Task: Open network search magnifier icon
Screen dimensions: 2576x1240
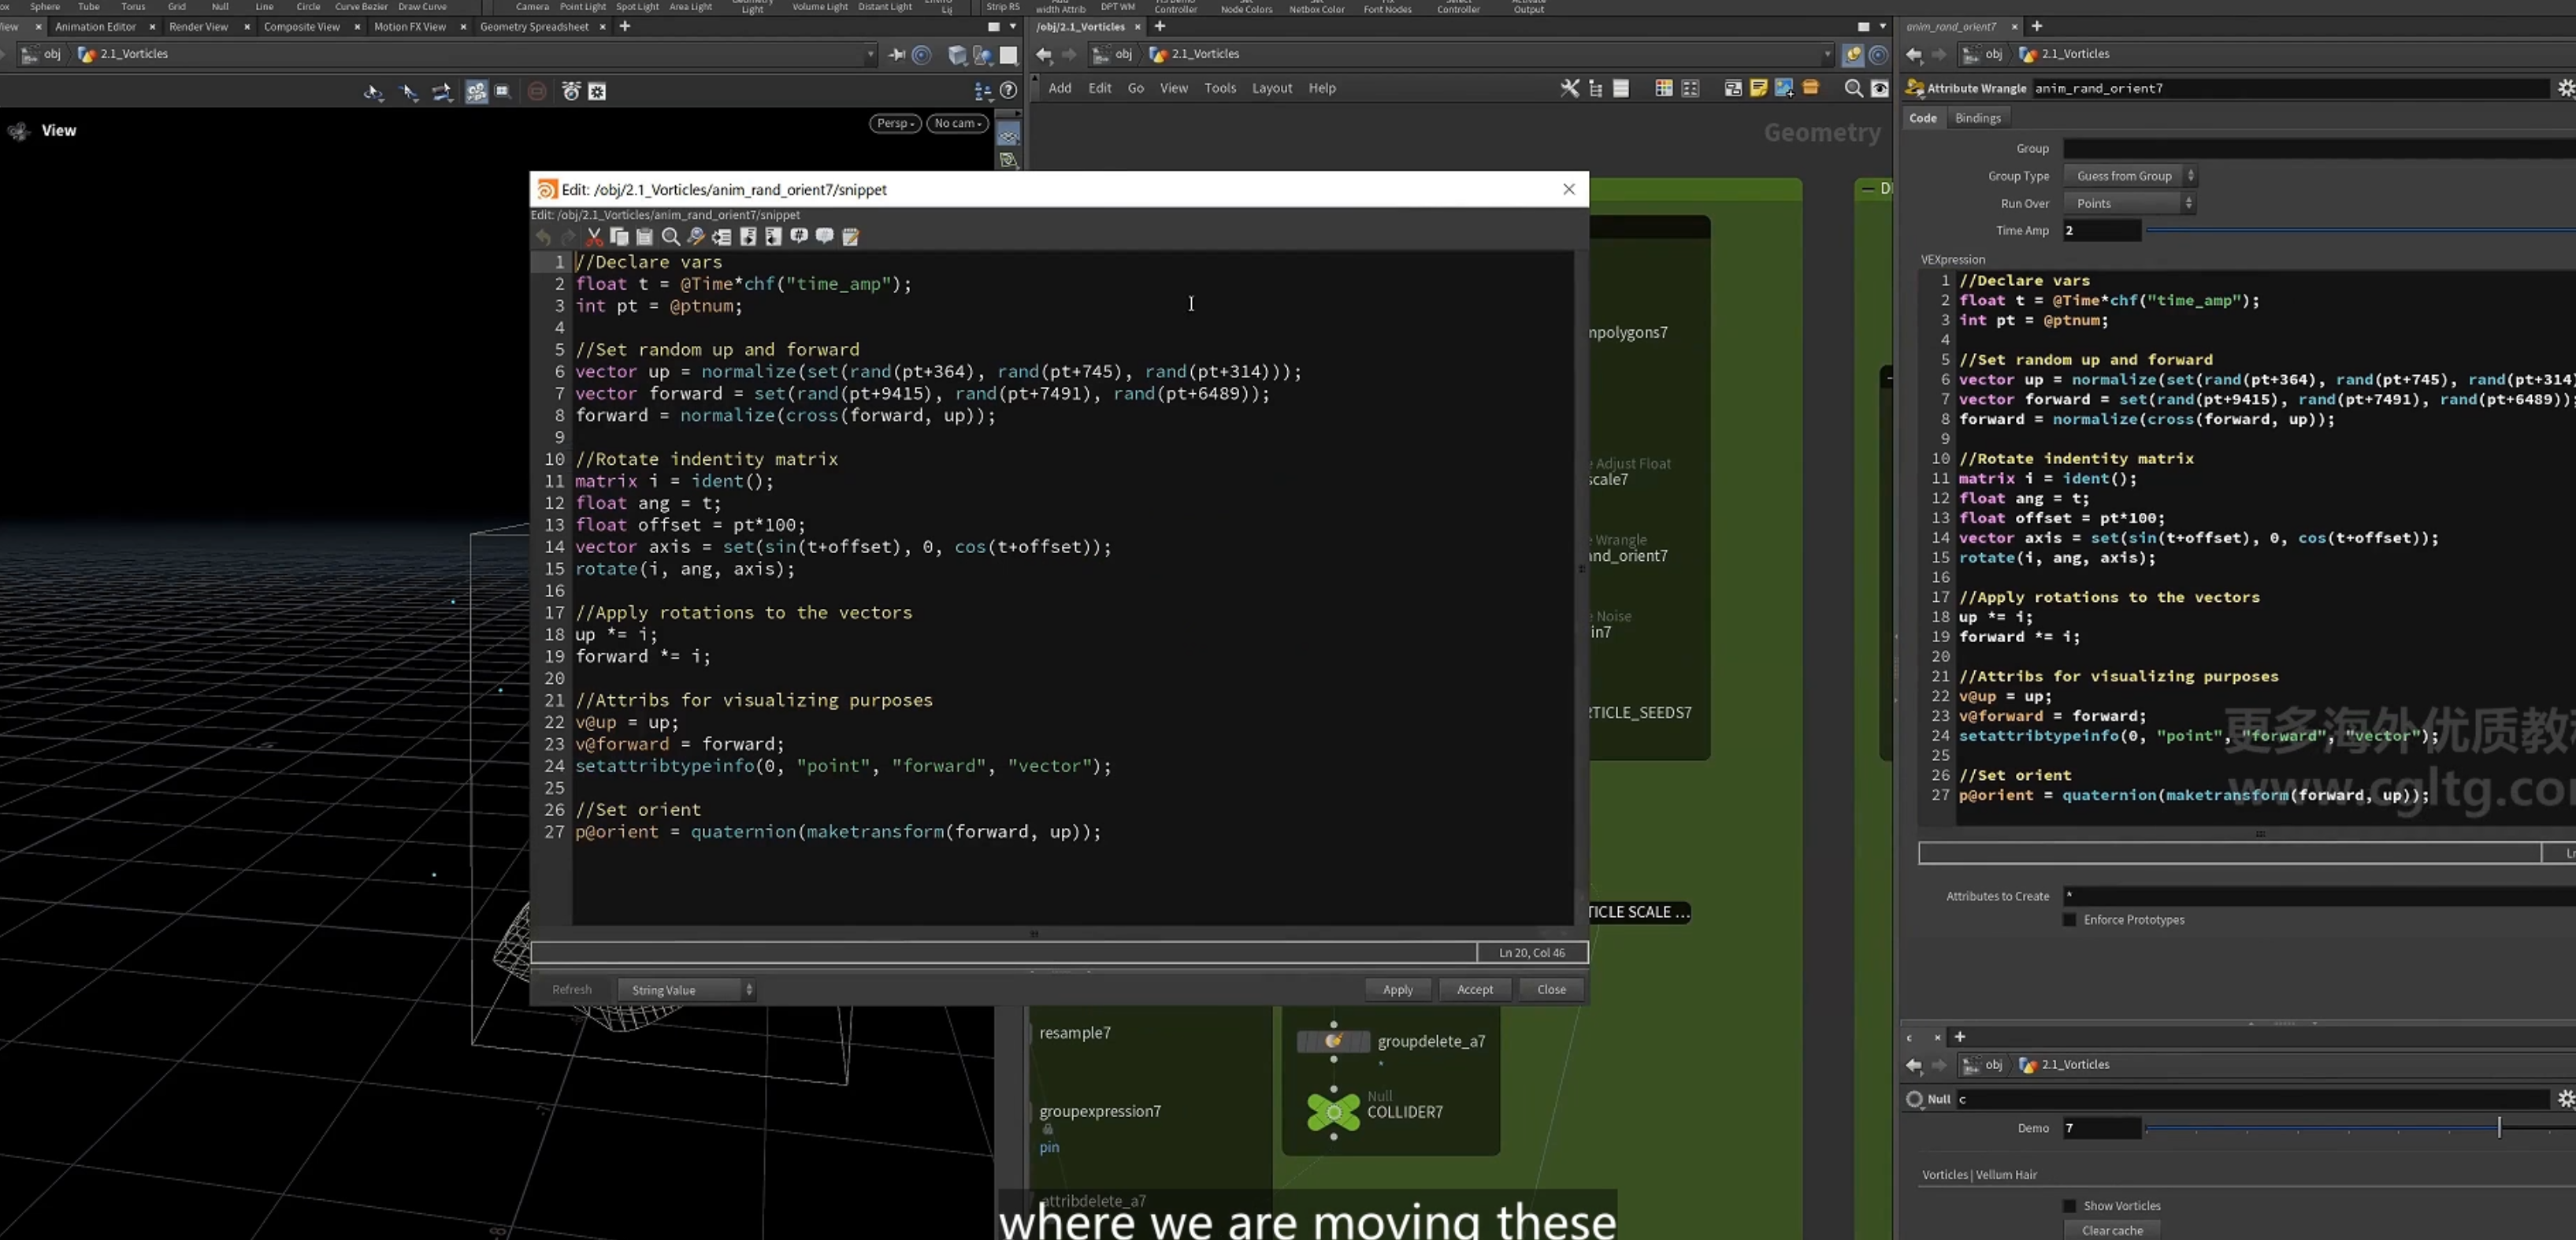Action: tap(1853, 88)
